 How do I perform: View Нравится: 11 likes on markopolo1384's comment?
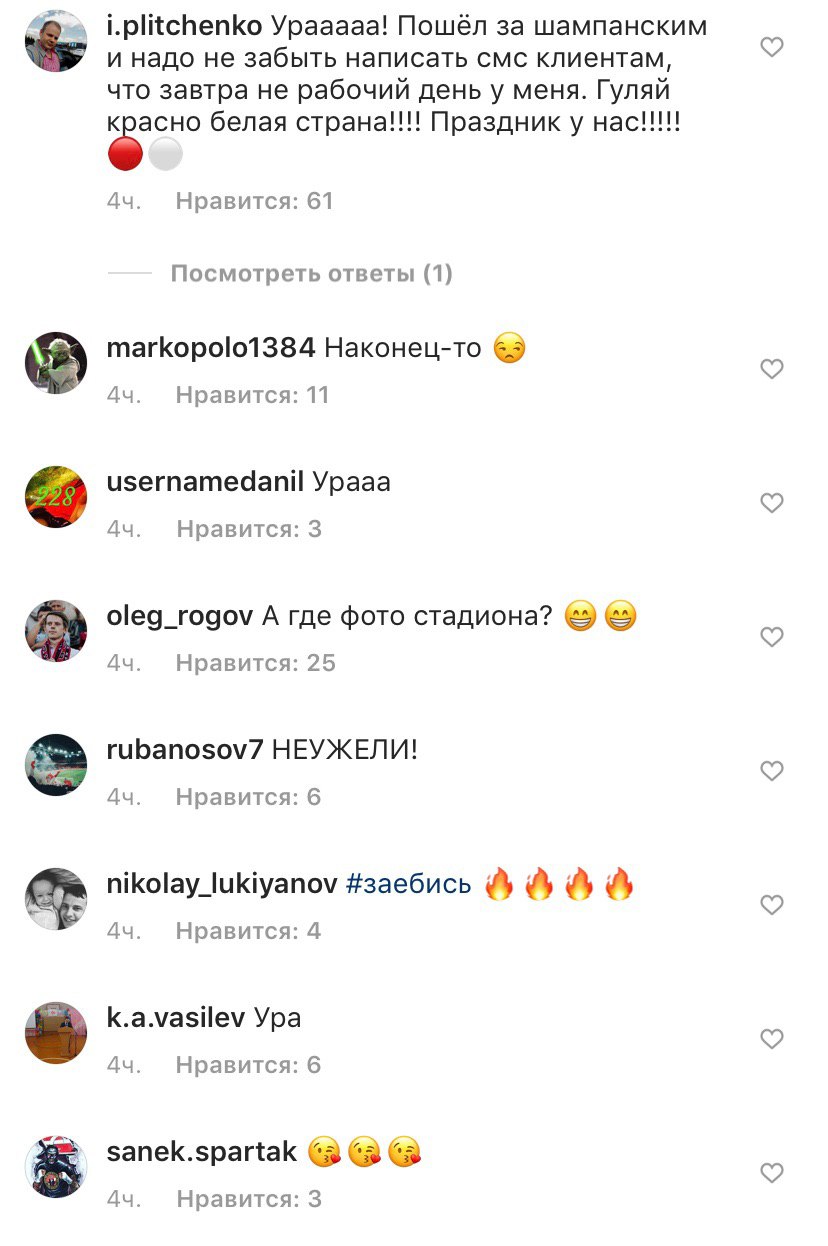(252, 395)
